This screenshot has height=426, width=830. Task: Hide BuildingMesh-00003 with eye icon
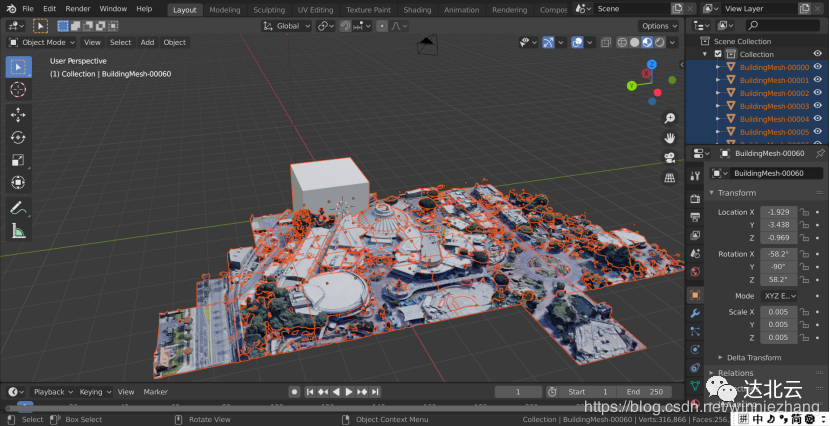coord(819,106)
